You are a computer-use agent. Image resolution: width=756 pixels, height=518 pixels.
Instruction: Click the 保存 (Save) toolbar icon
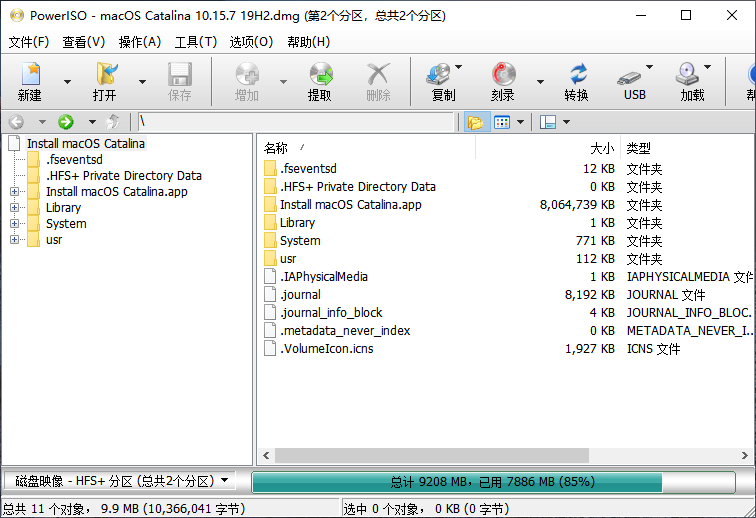coord(179,81)
